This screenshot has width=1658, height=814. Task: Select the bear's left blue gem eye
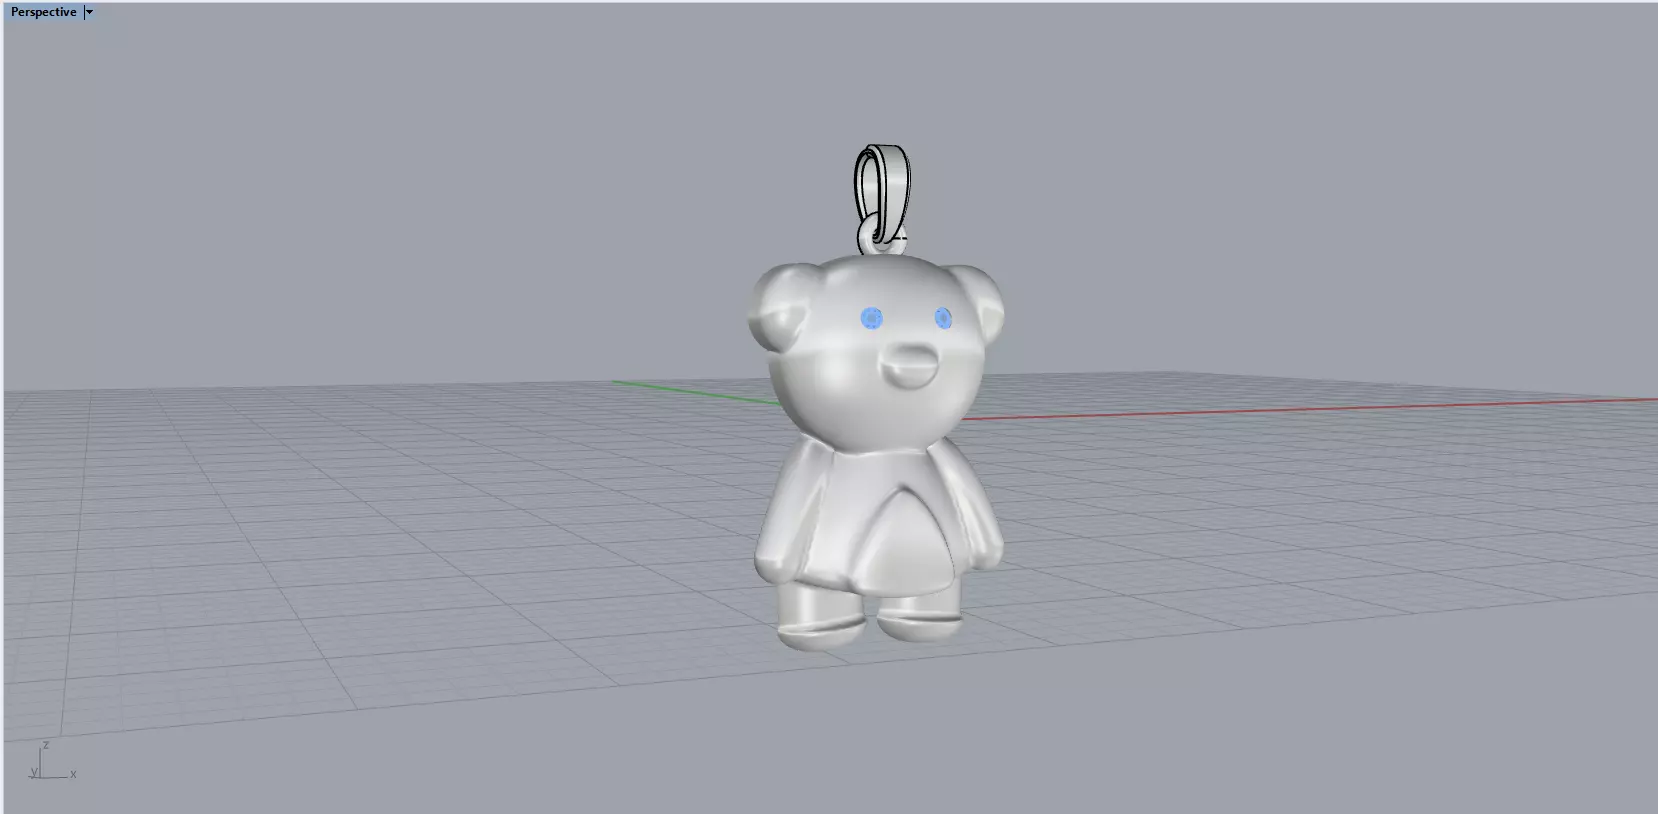point(872,318)
